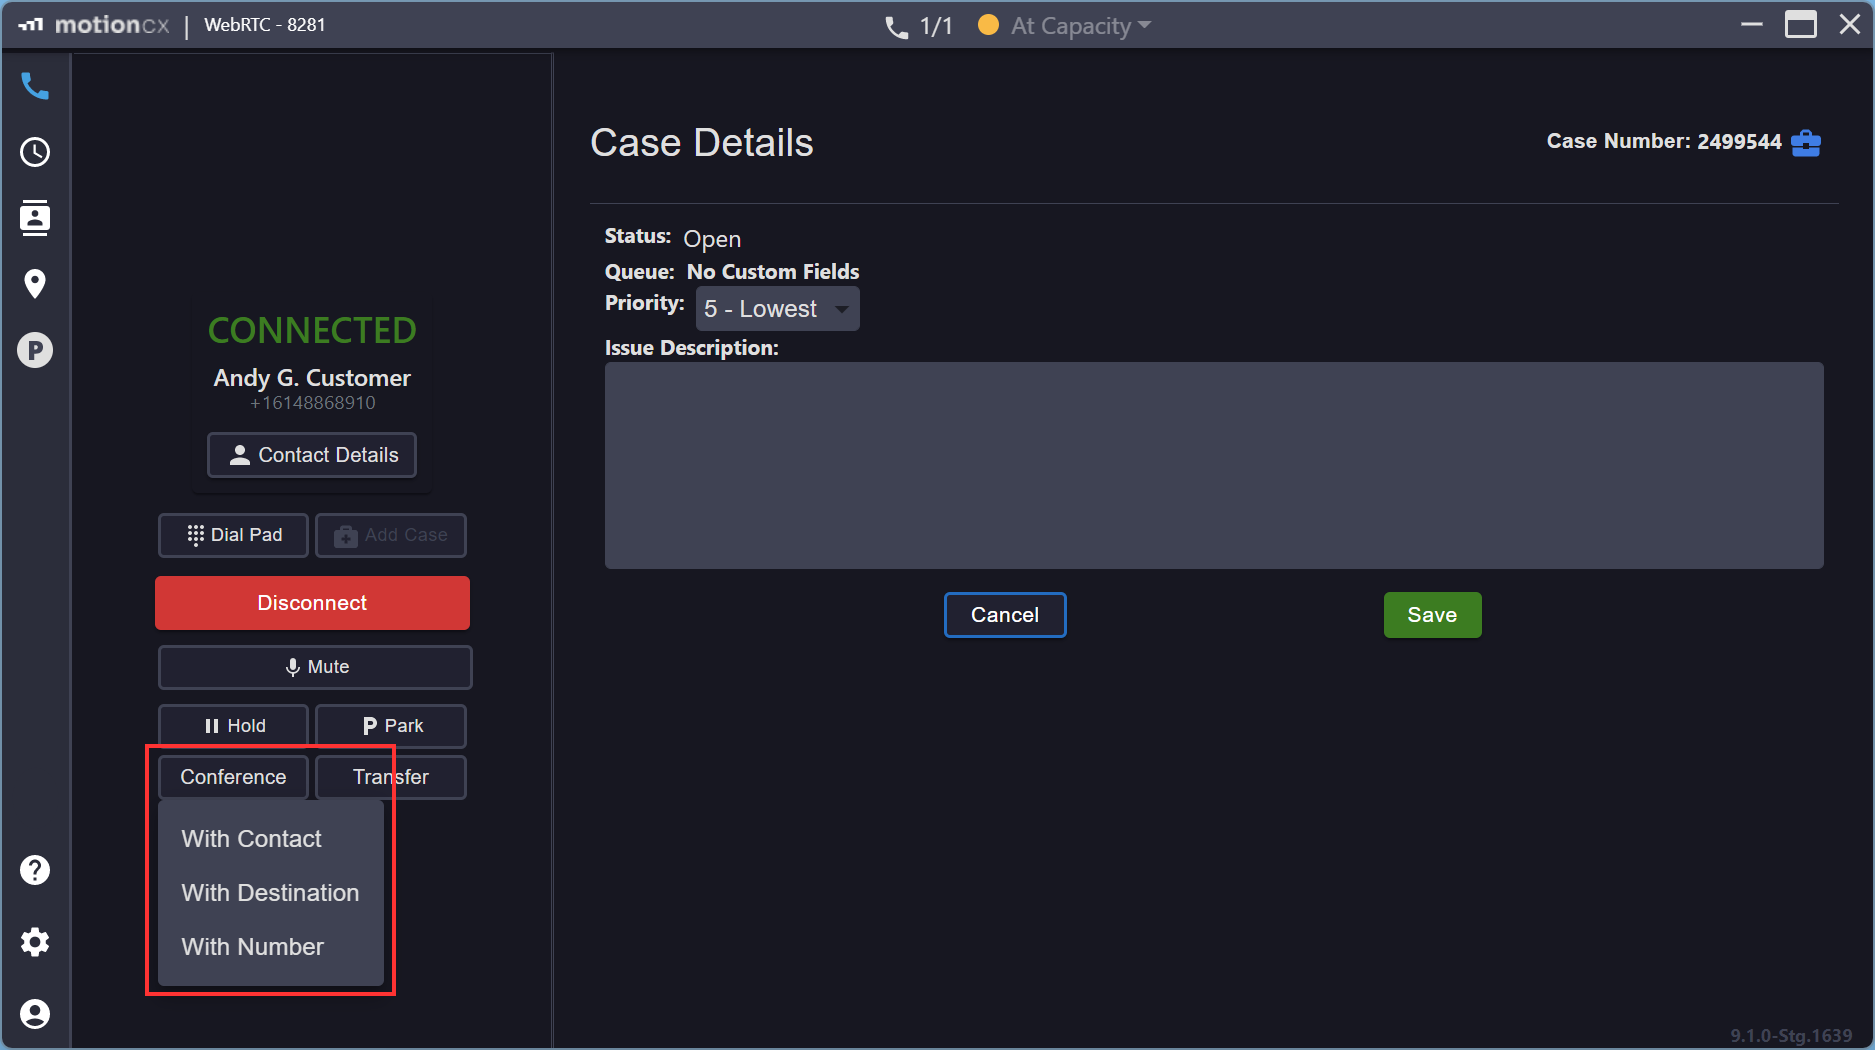The width and height of the screenshot is (1875, 1050).
Task: Click the active calls 1/1 phone icon
Action: tap(896, 27)
